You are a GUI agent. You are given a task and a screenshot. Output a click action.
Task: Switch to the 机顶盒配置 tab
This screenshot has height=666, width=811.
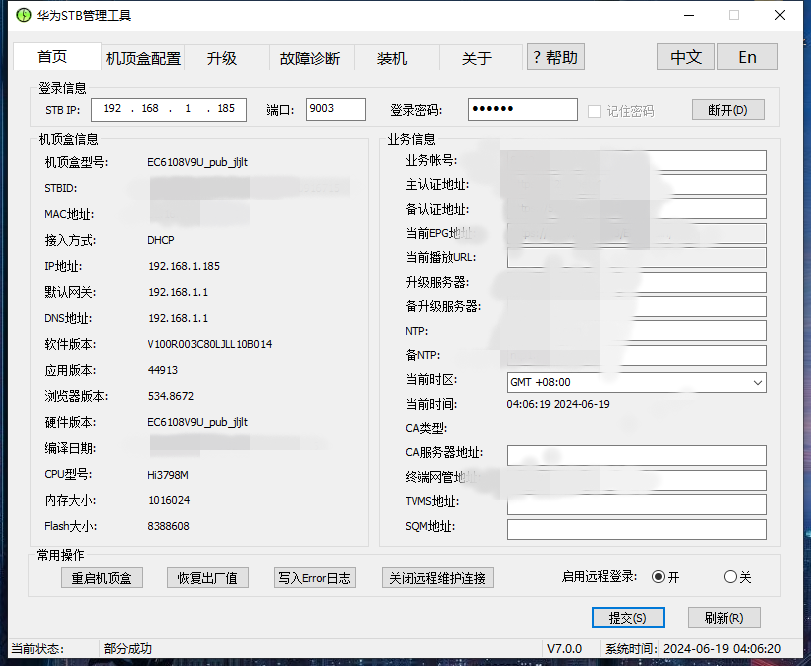pos(144,58)
